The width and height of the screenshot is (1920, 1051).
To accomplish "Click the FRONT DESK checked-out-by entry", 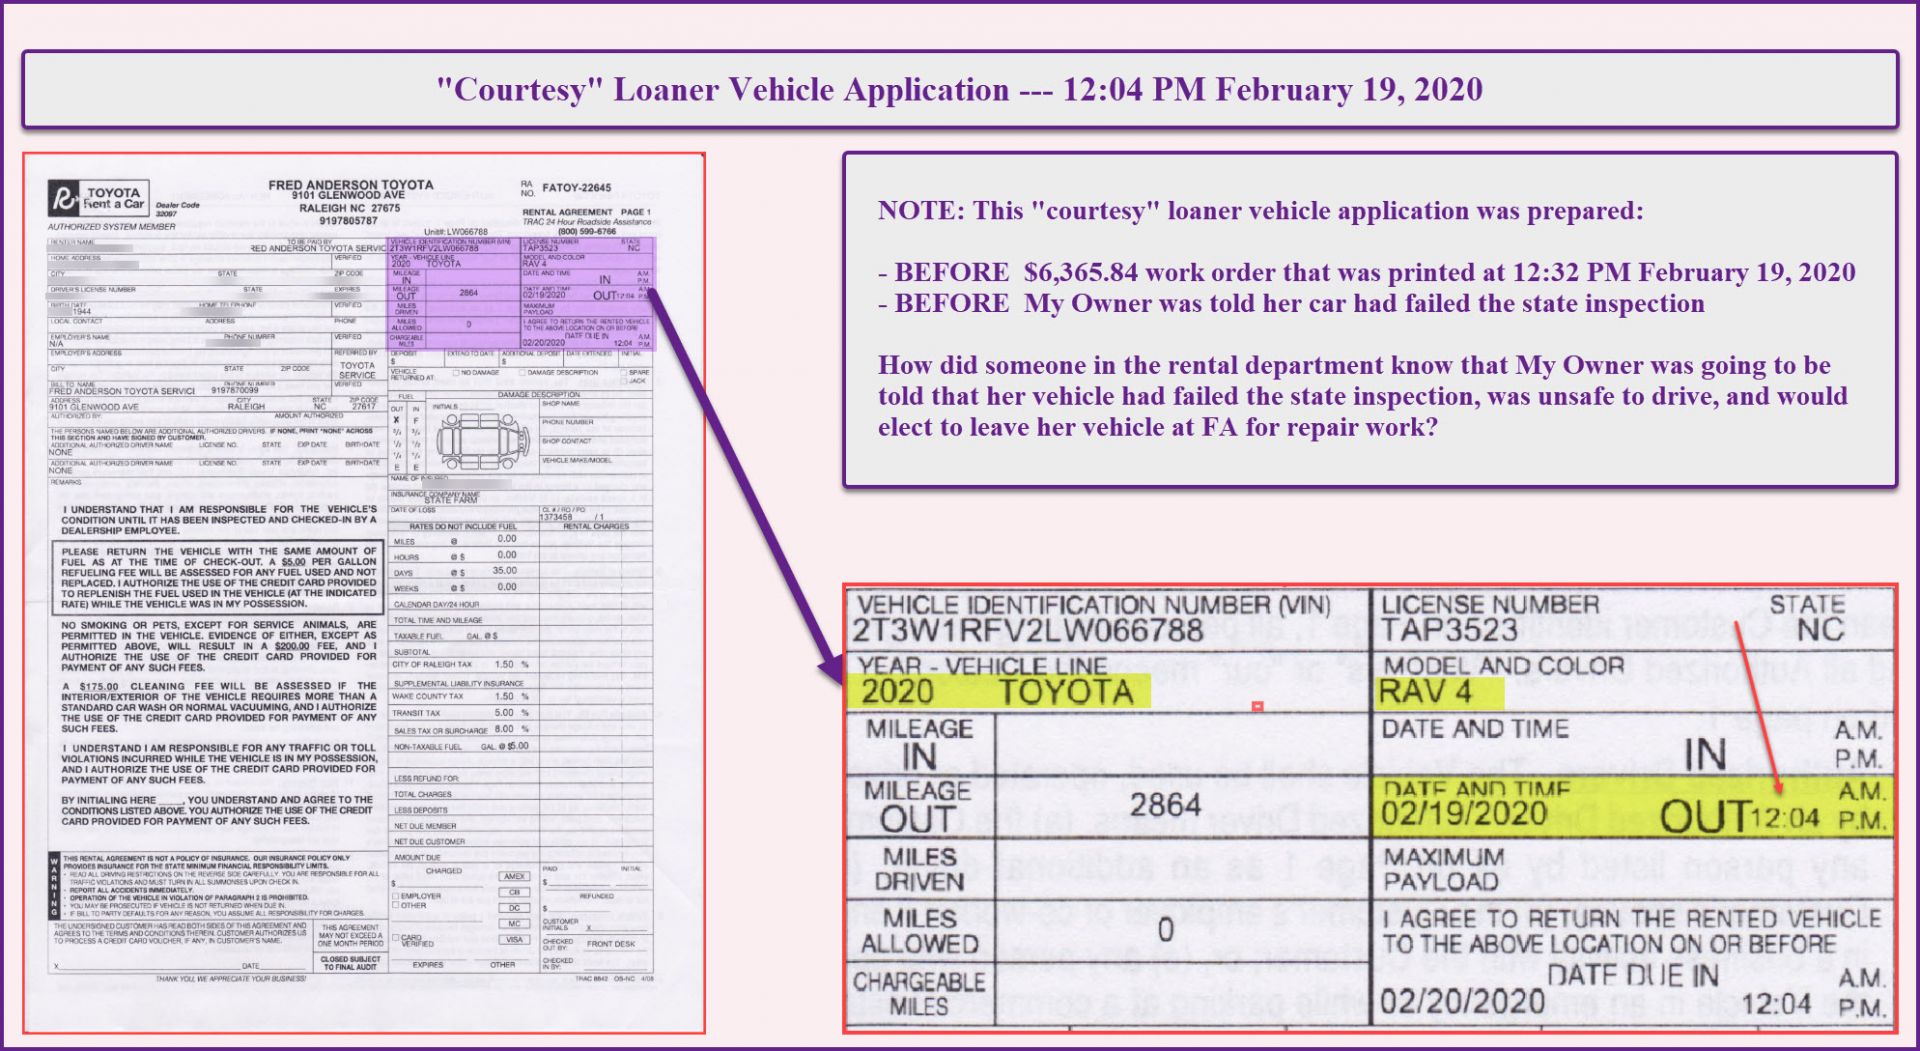I will pos(611,943).
